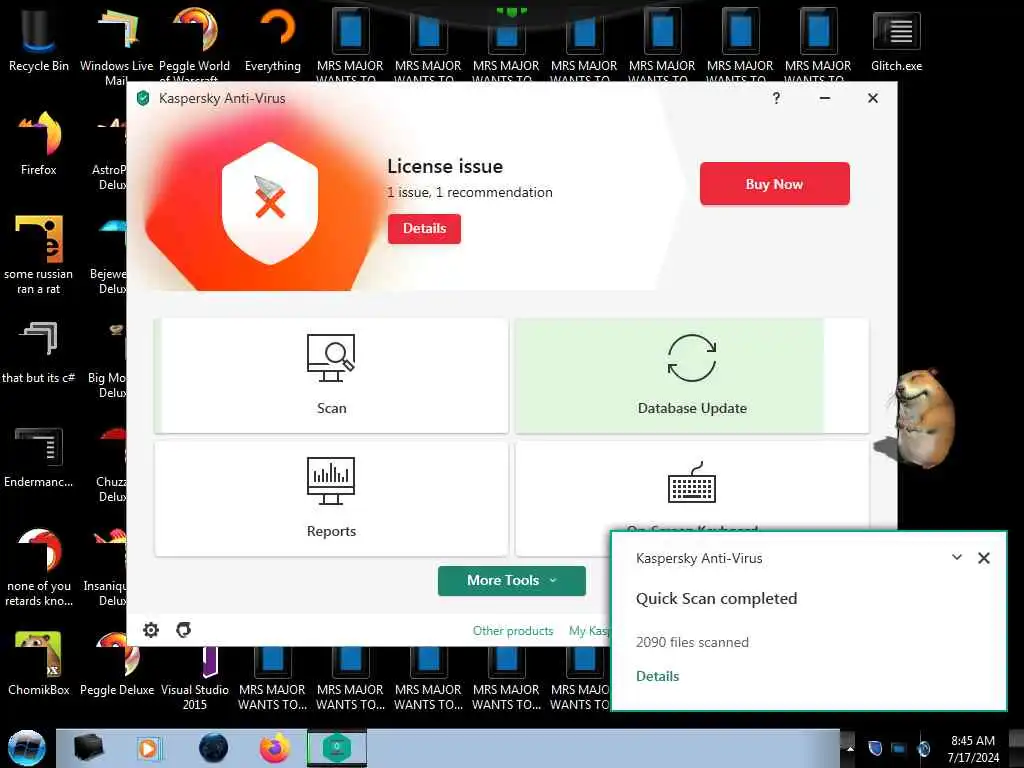The height and width of the screenshot is (768, 1024).
Task: Select the Glitch.exe desktop icon
Action: pyautogui.click(x=896, y=40)
